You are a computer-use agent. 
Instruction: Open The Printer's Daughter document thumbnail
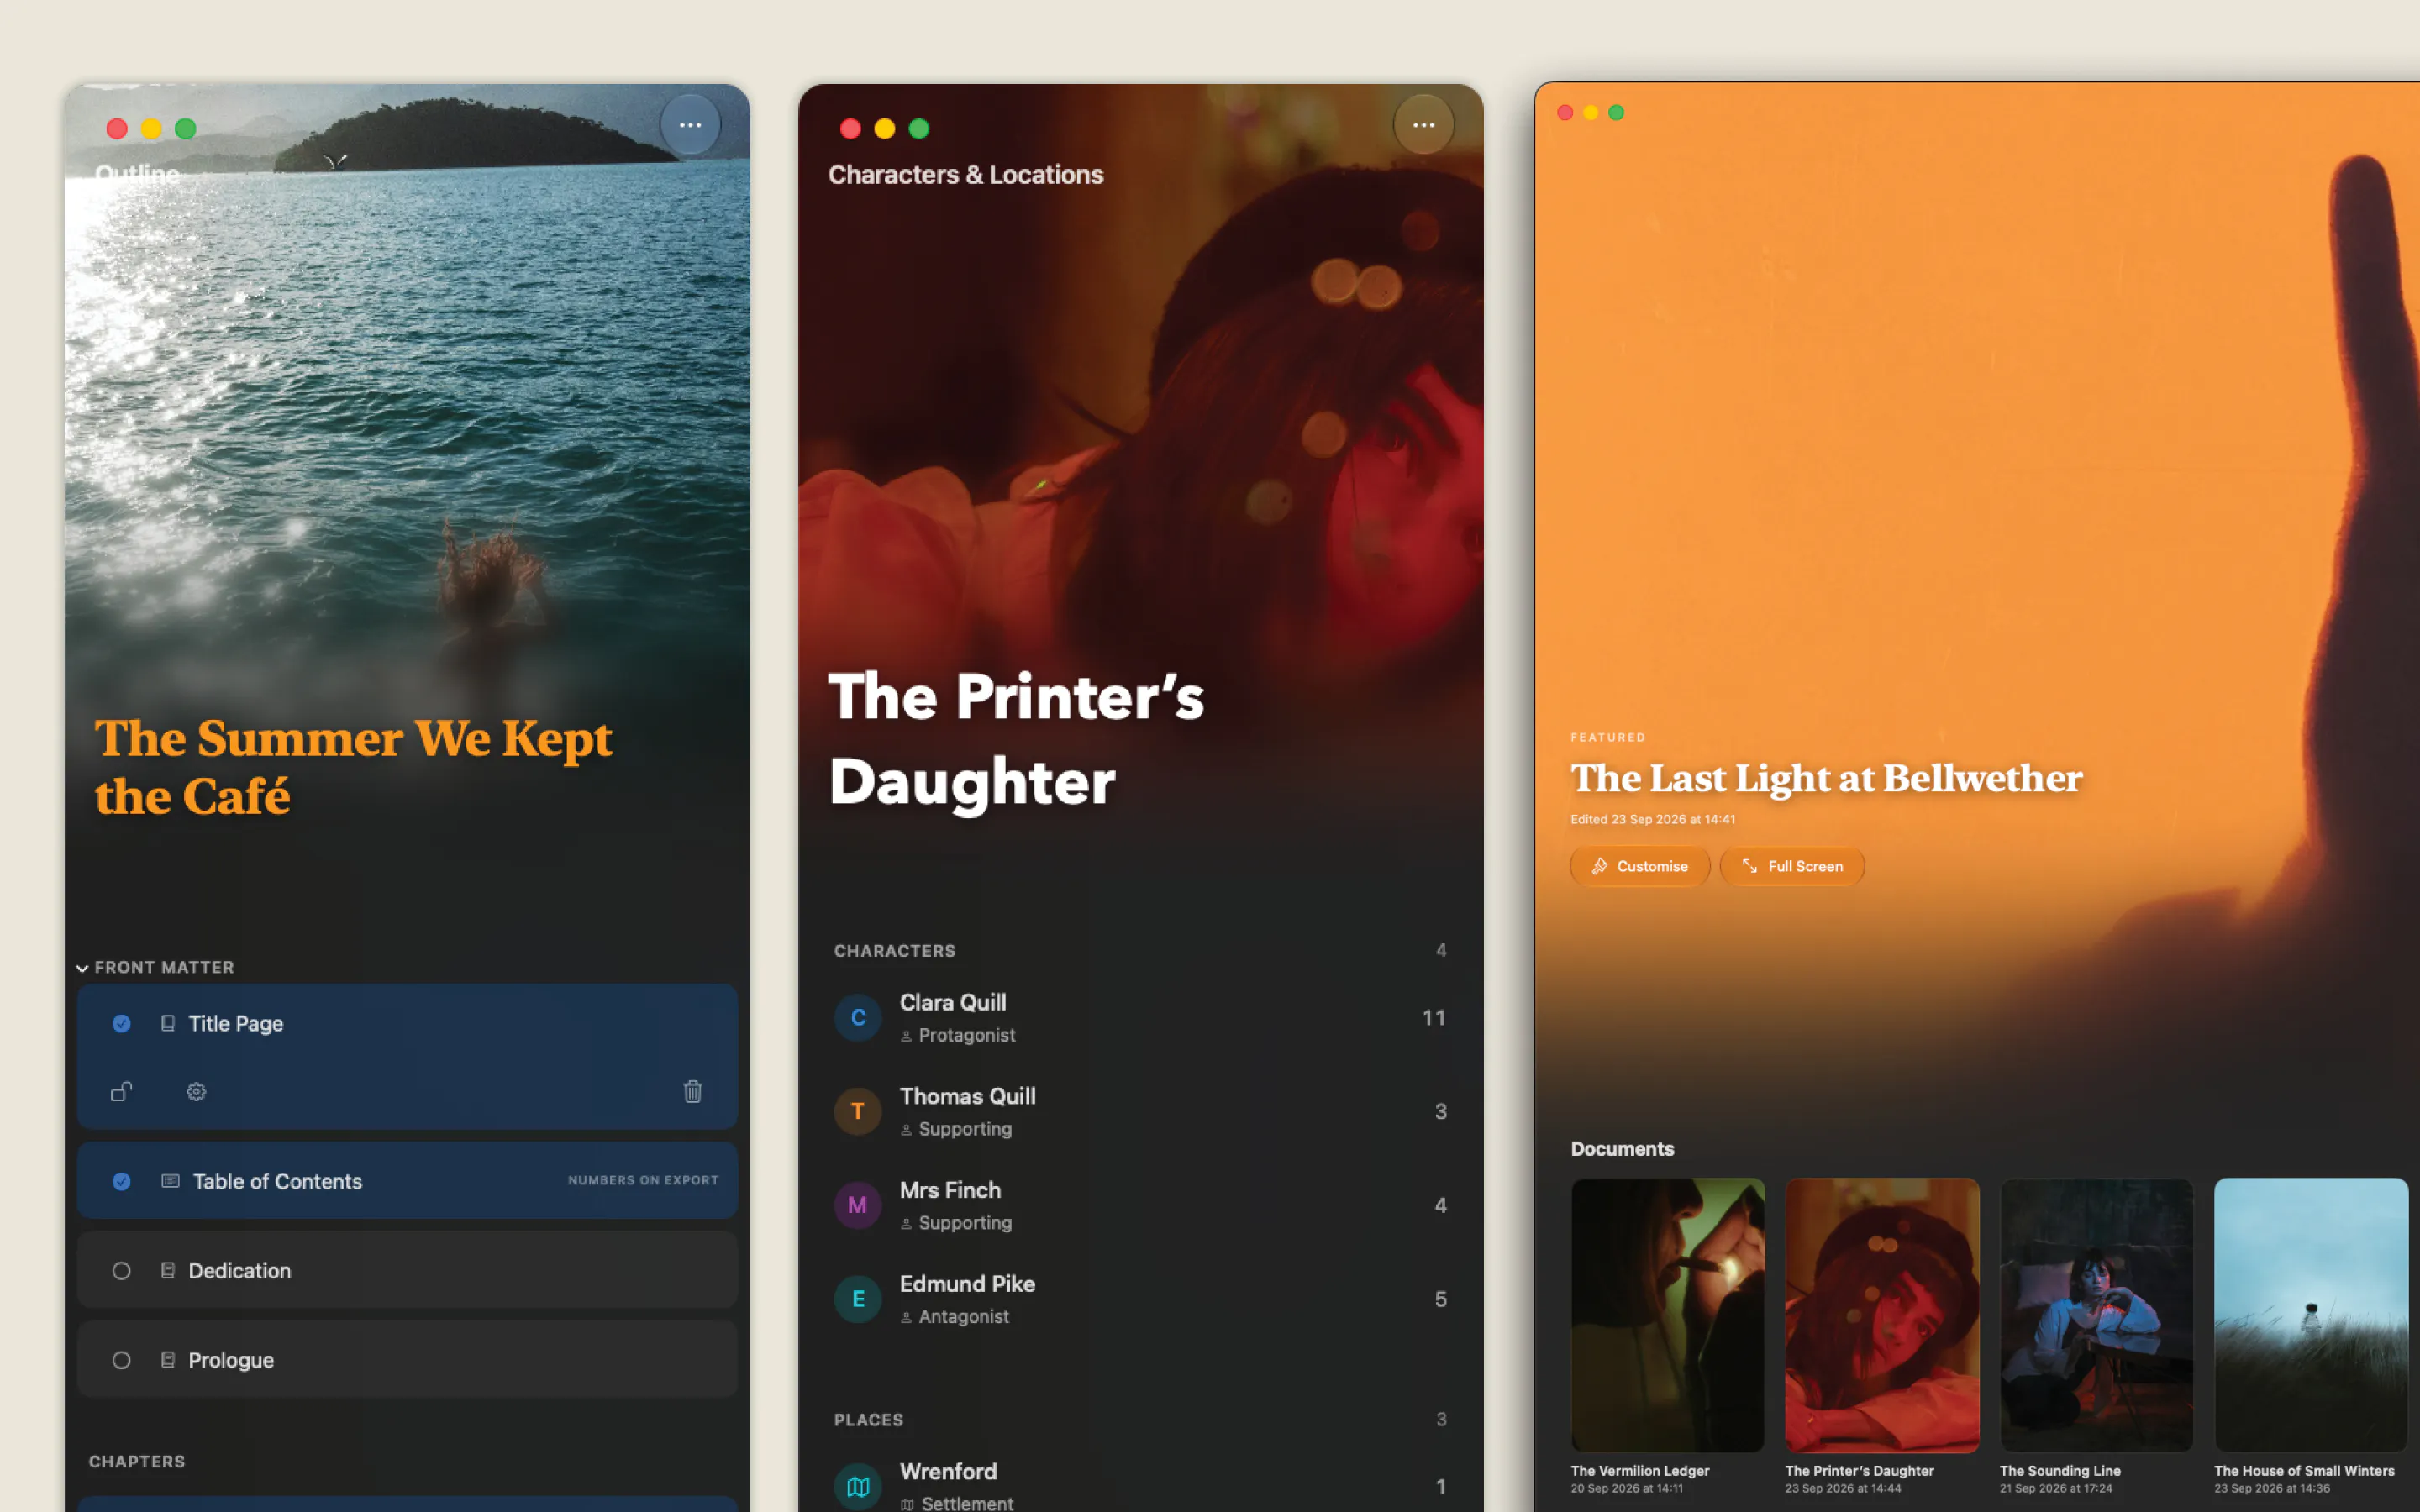[x=1882, y=1314]
